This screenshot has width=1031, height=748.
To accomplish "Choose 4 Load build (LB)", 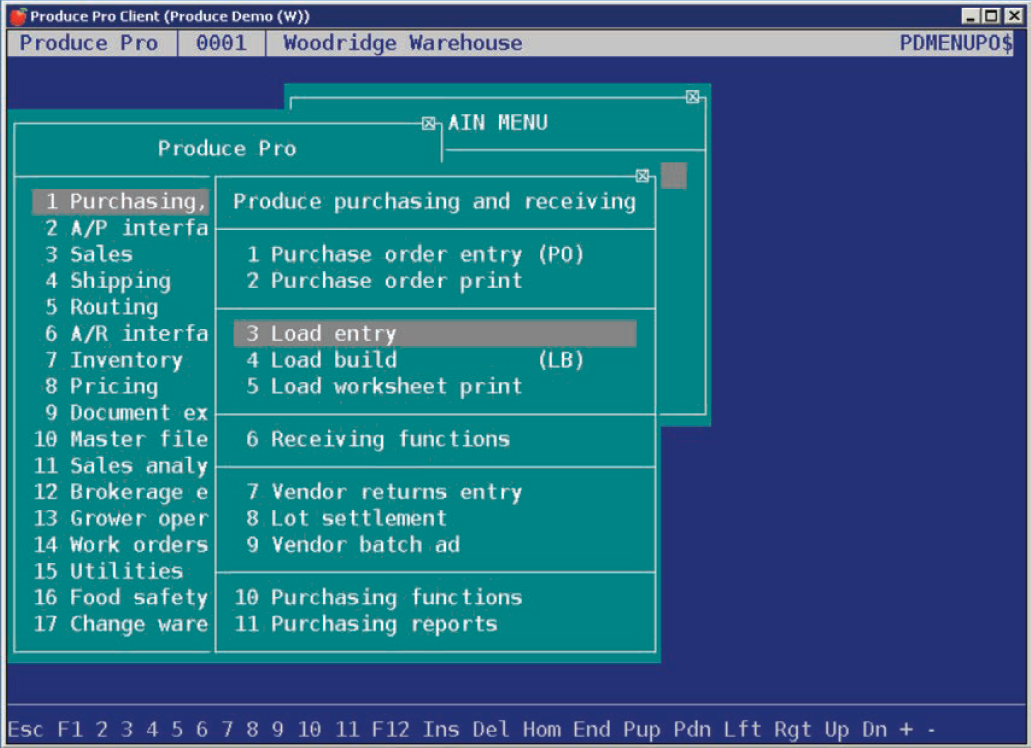I will tap(415, 360).
